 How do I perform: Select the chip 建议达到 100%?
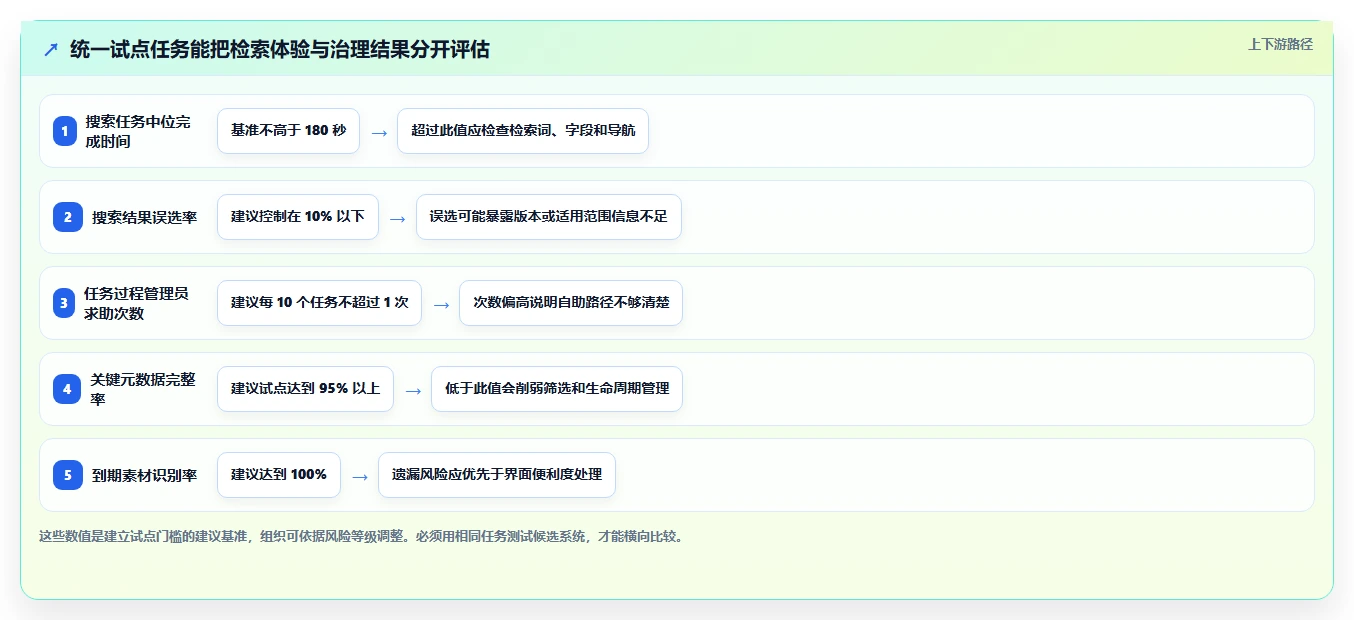pos(279,475)
